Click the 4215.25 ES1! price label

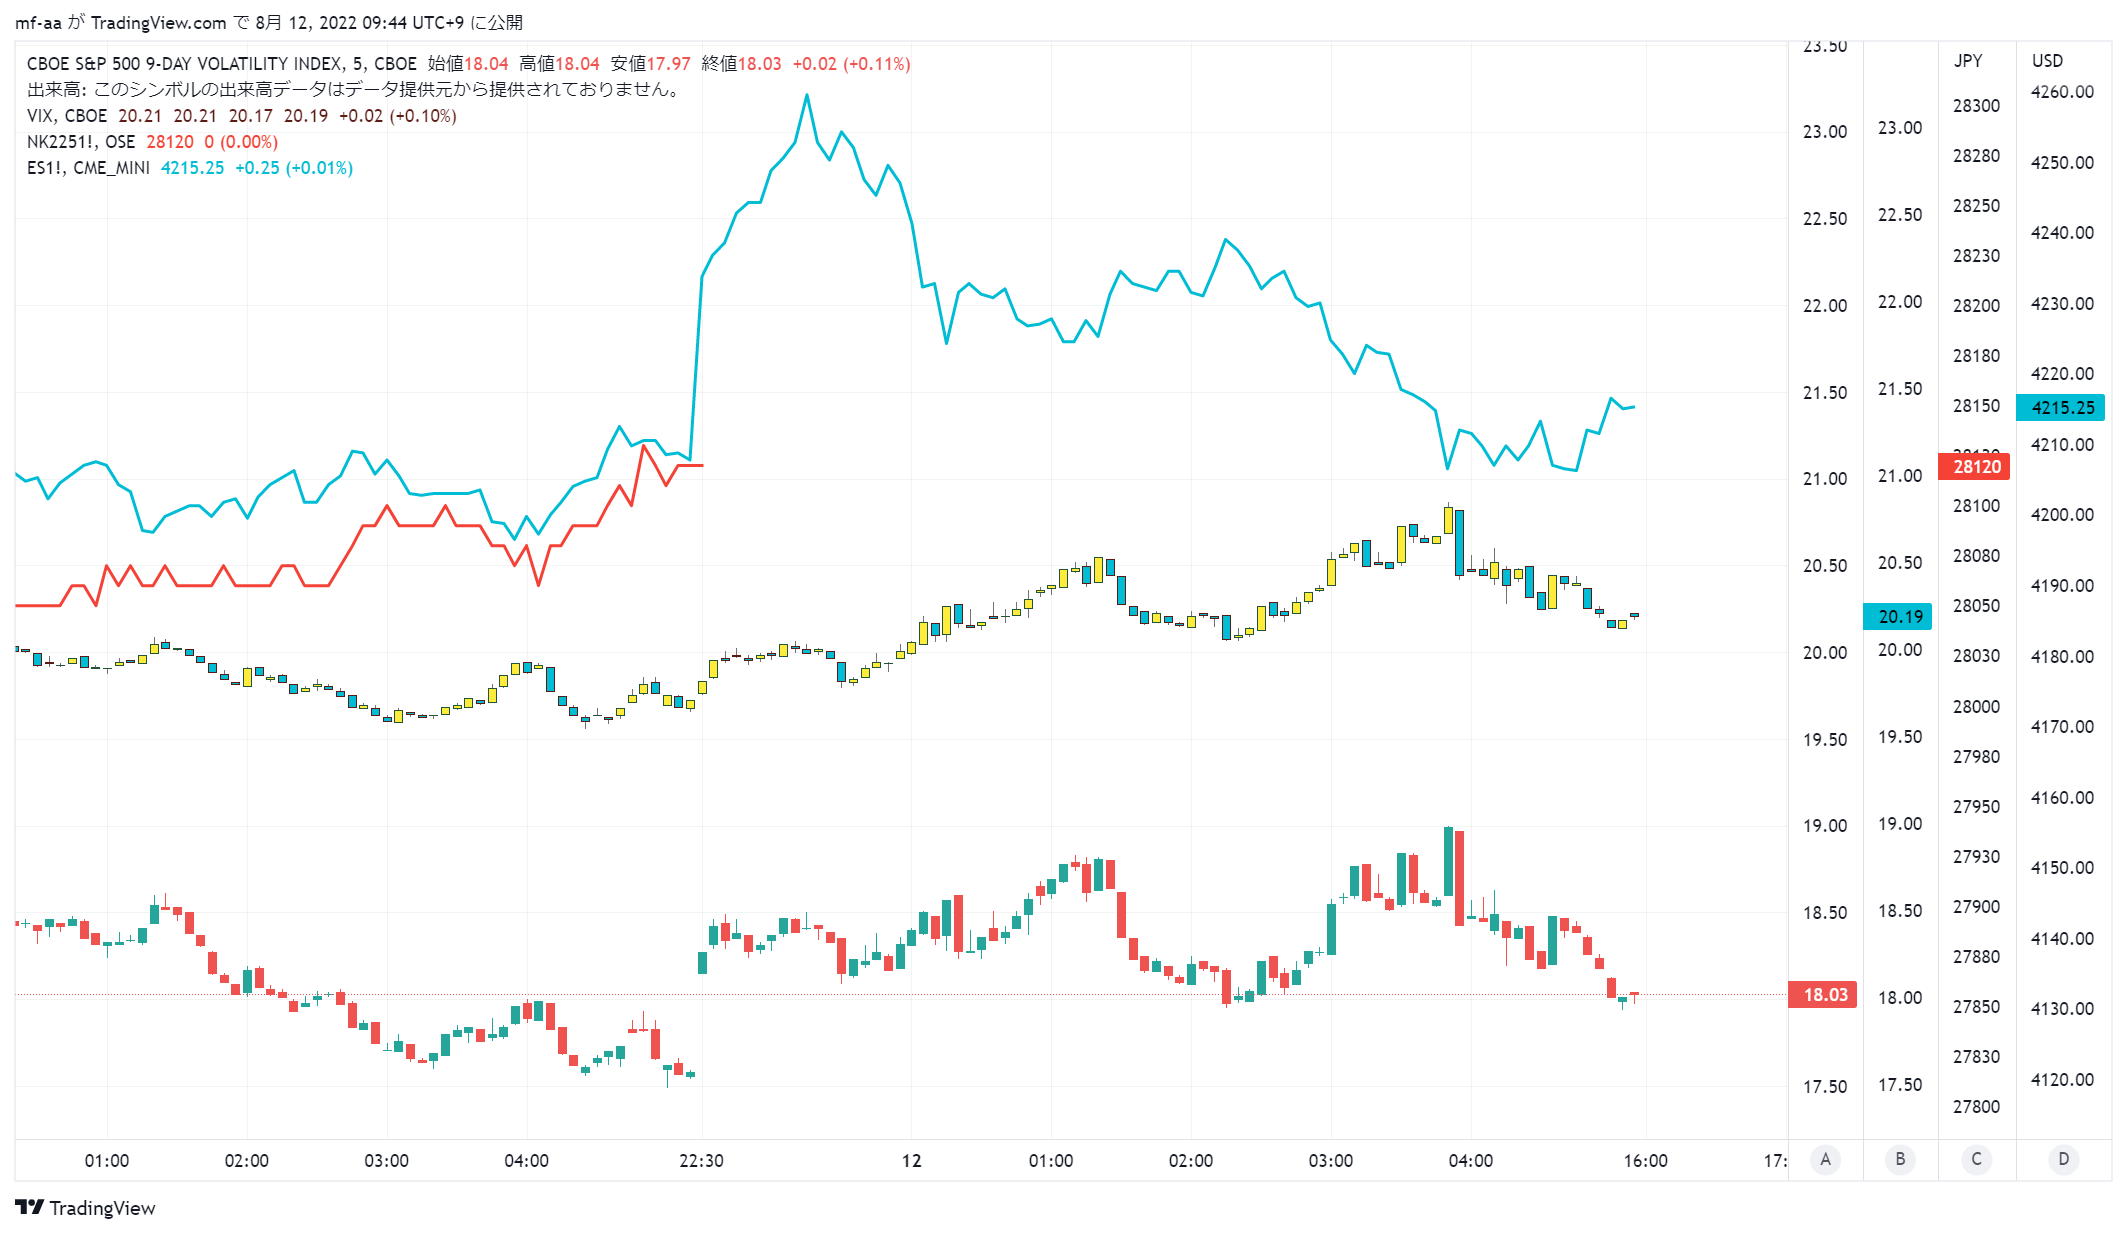click(2062, 407)
